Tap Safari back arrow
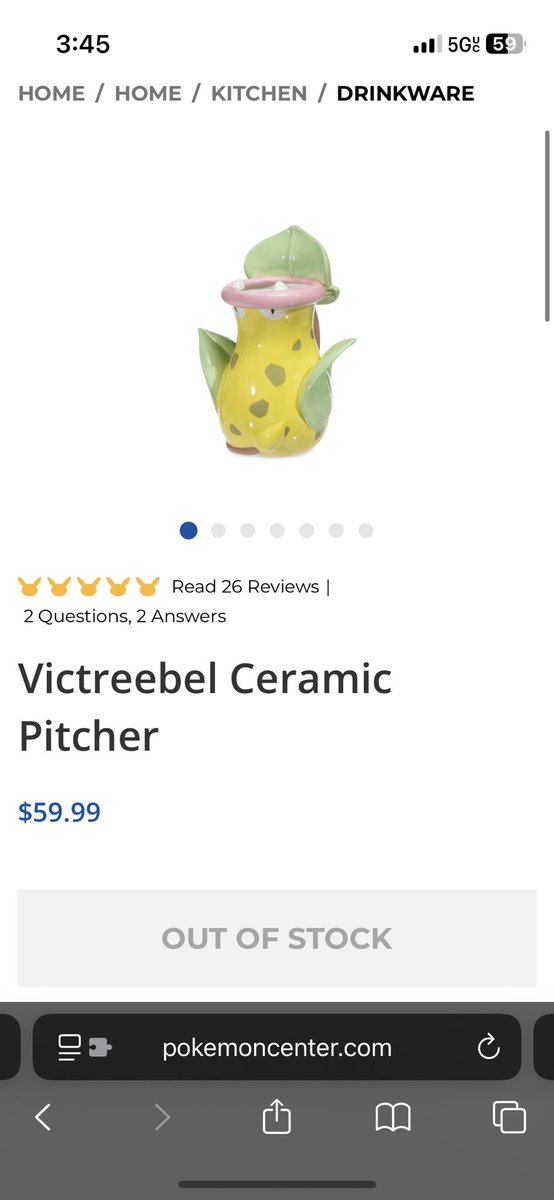Viewport: 554px width, 1200px height. 43,1117
